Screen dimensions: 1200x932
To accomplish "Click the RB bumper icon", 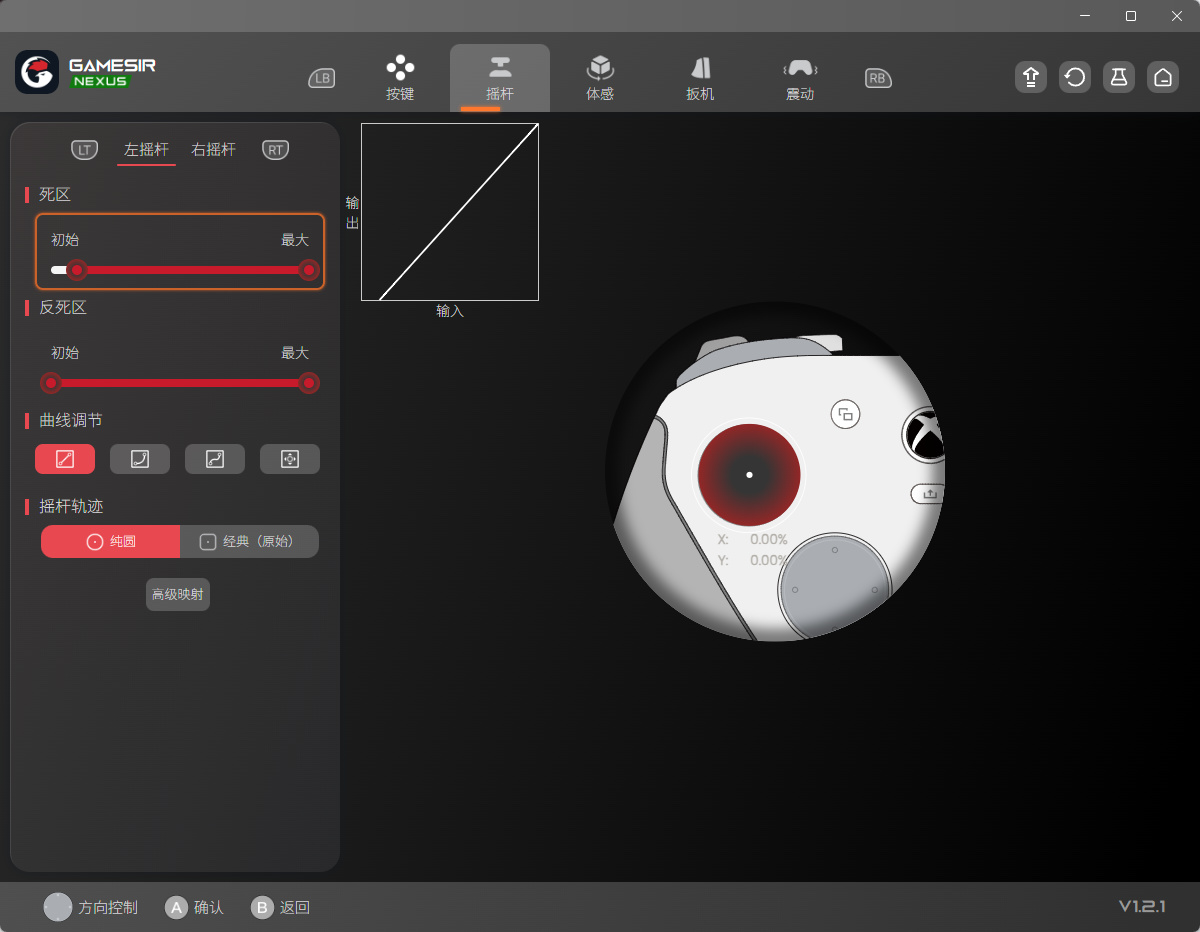I will (x=878, y=78).
